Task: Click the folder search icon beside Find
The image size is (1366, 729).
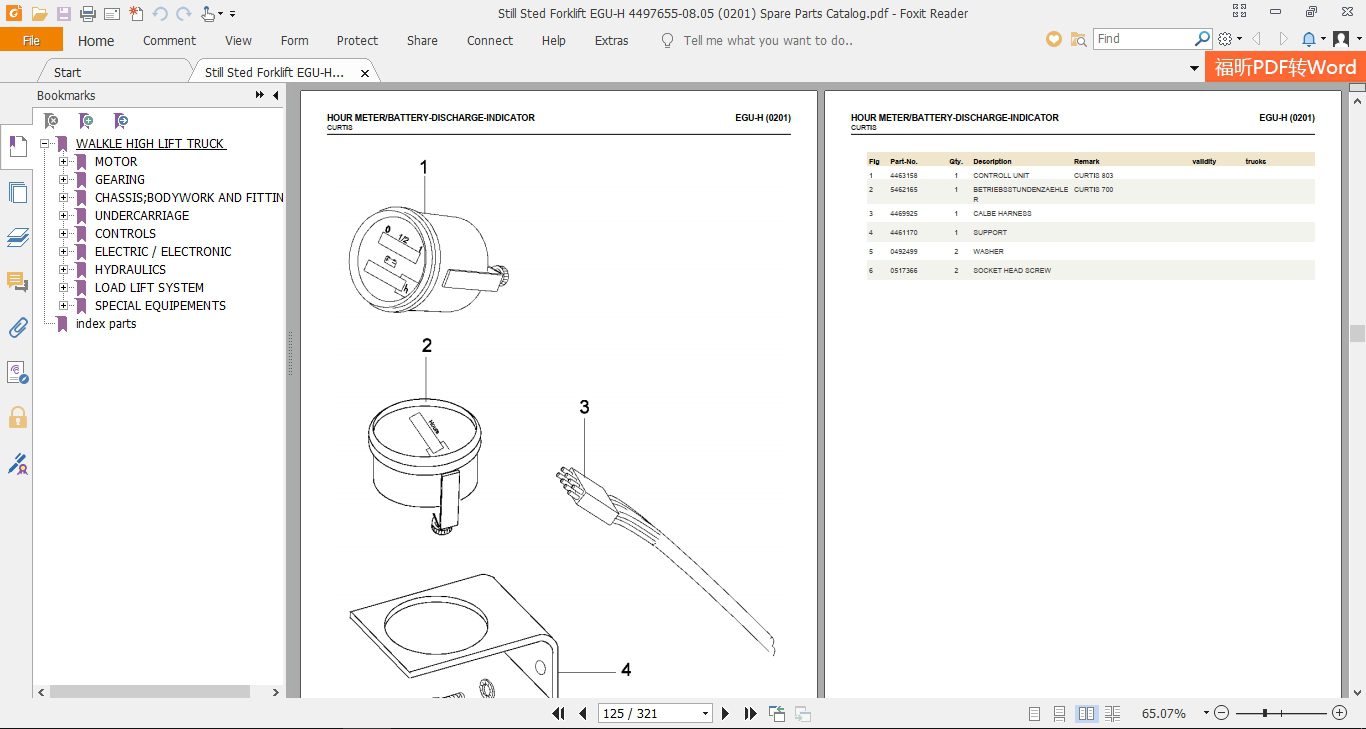Action: pyautogui.click(x=1078, y=39)
